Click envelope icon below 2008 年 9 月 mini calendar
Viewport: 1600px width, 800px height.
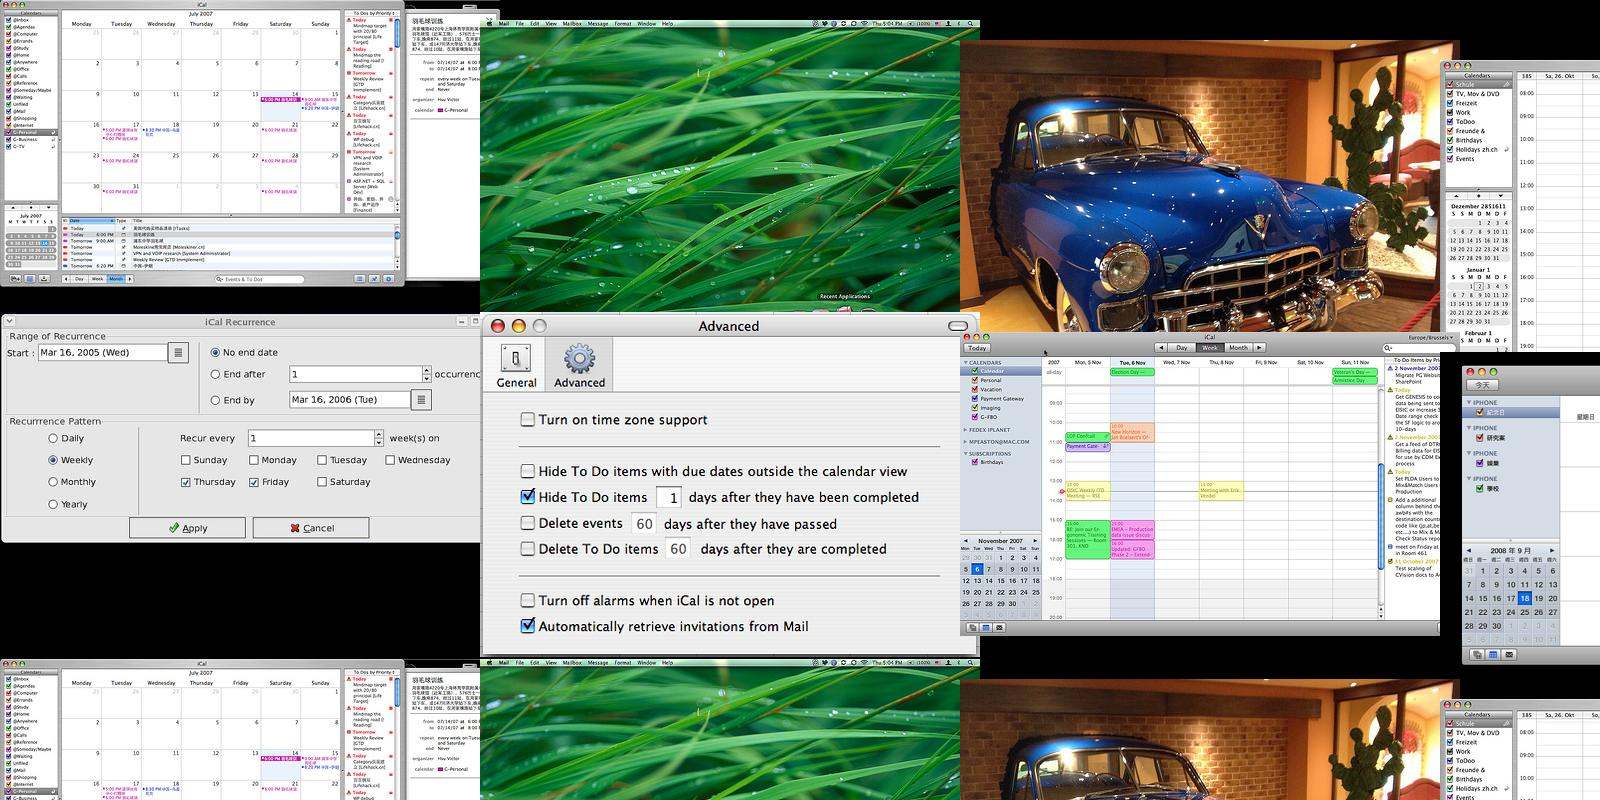[x=1509, y=654]
